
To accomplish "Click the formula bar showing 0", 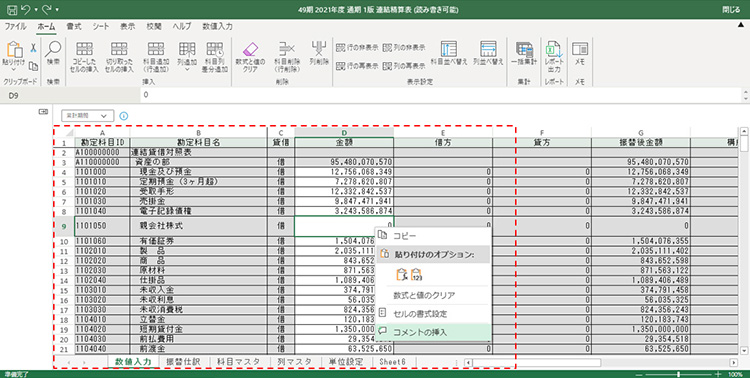I will (440, 95).
